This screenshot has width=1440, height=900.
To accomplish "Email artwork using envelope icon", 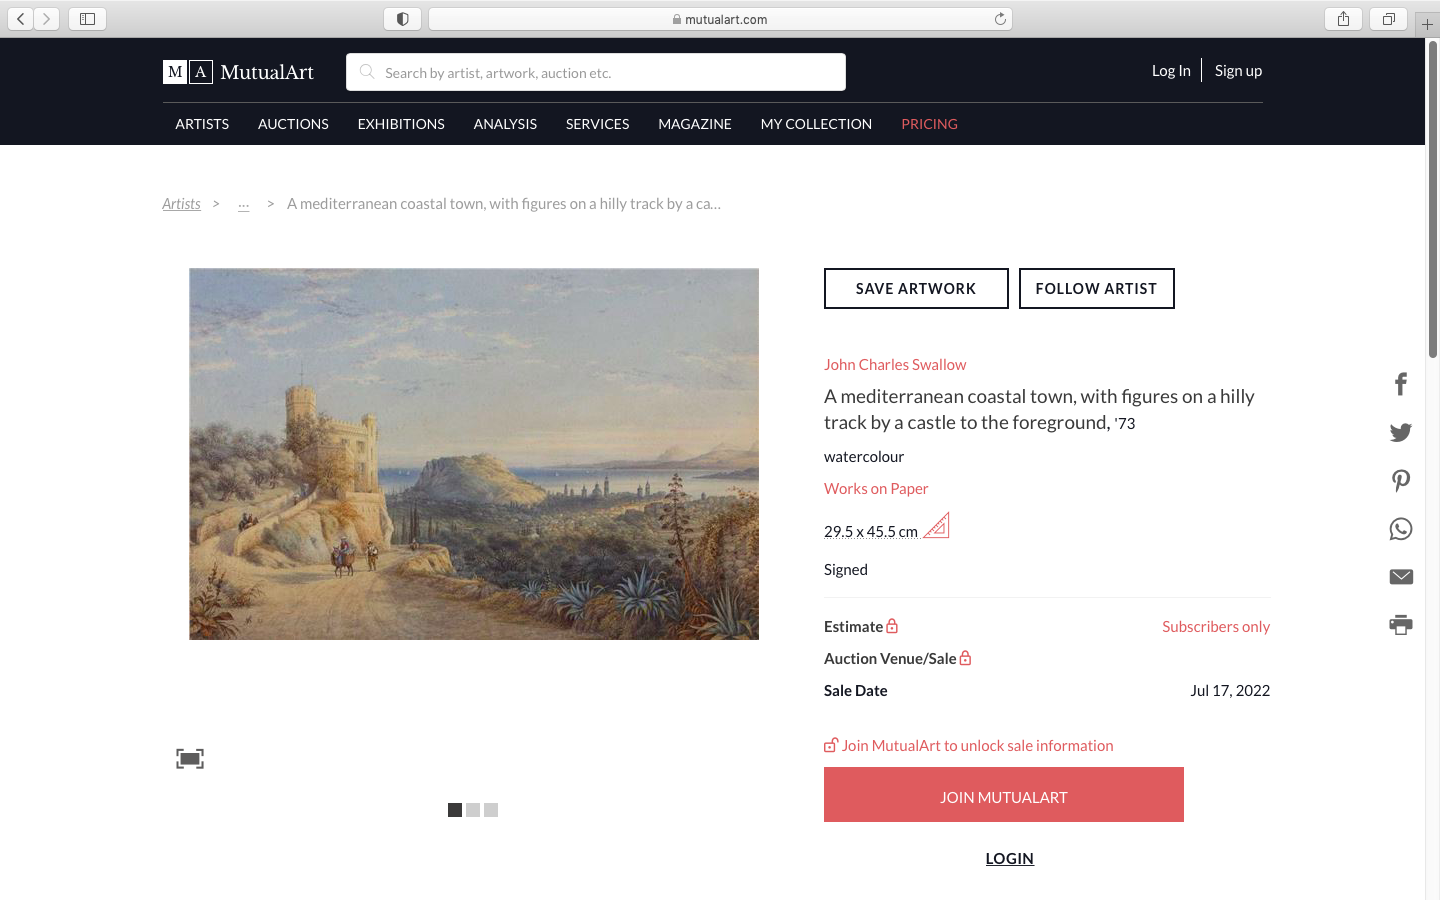I will pyautogui.click(x=1401, y=577).
